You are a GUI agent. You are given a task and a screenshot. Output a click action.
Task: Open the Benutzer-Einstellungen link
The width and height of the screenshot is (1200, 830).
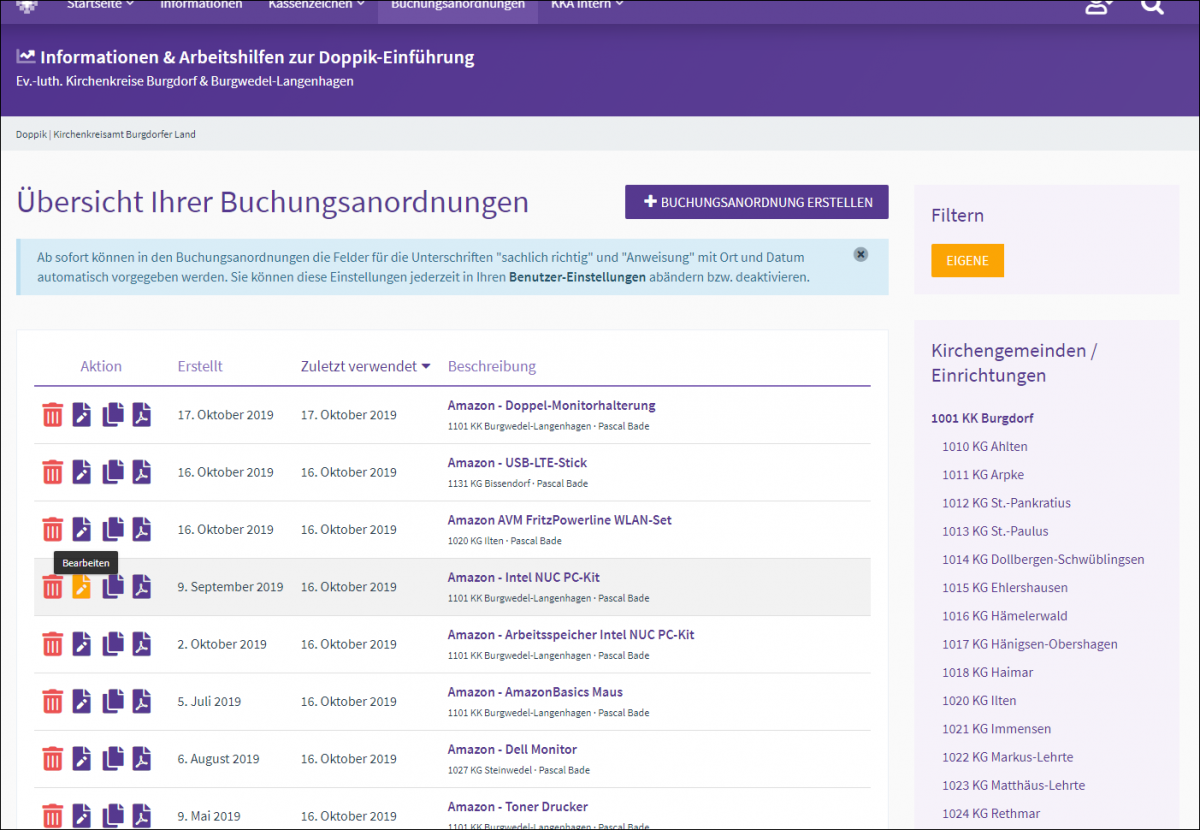click(x=577, y=277)
